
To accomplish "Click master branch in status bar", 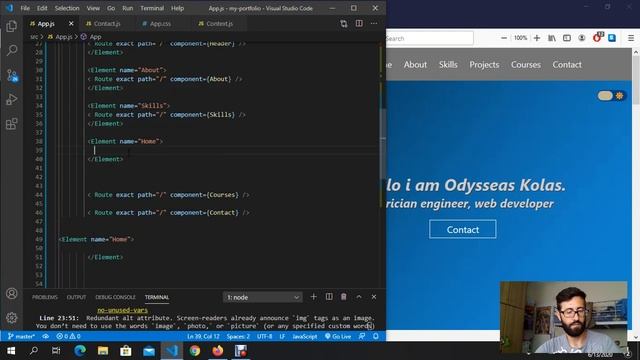I will (x=21, y=336).
